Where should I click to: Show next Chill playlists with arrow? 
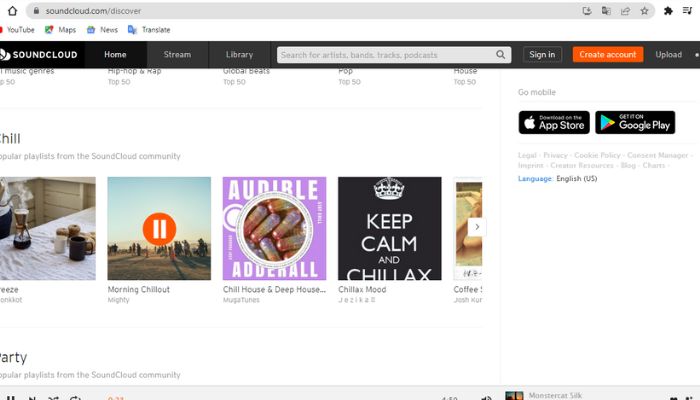pyautogui.click(x=477, y=227)
